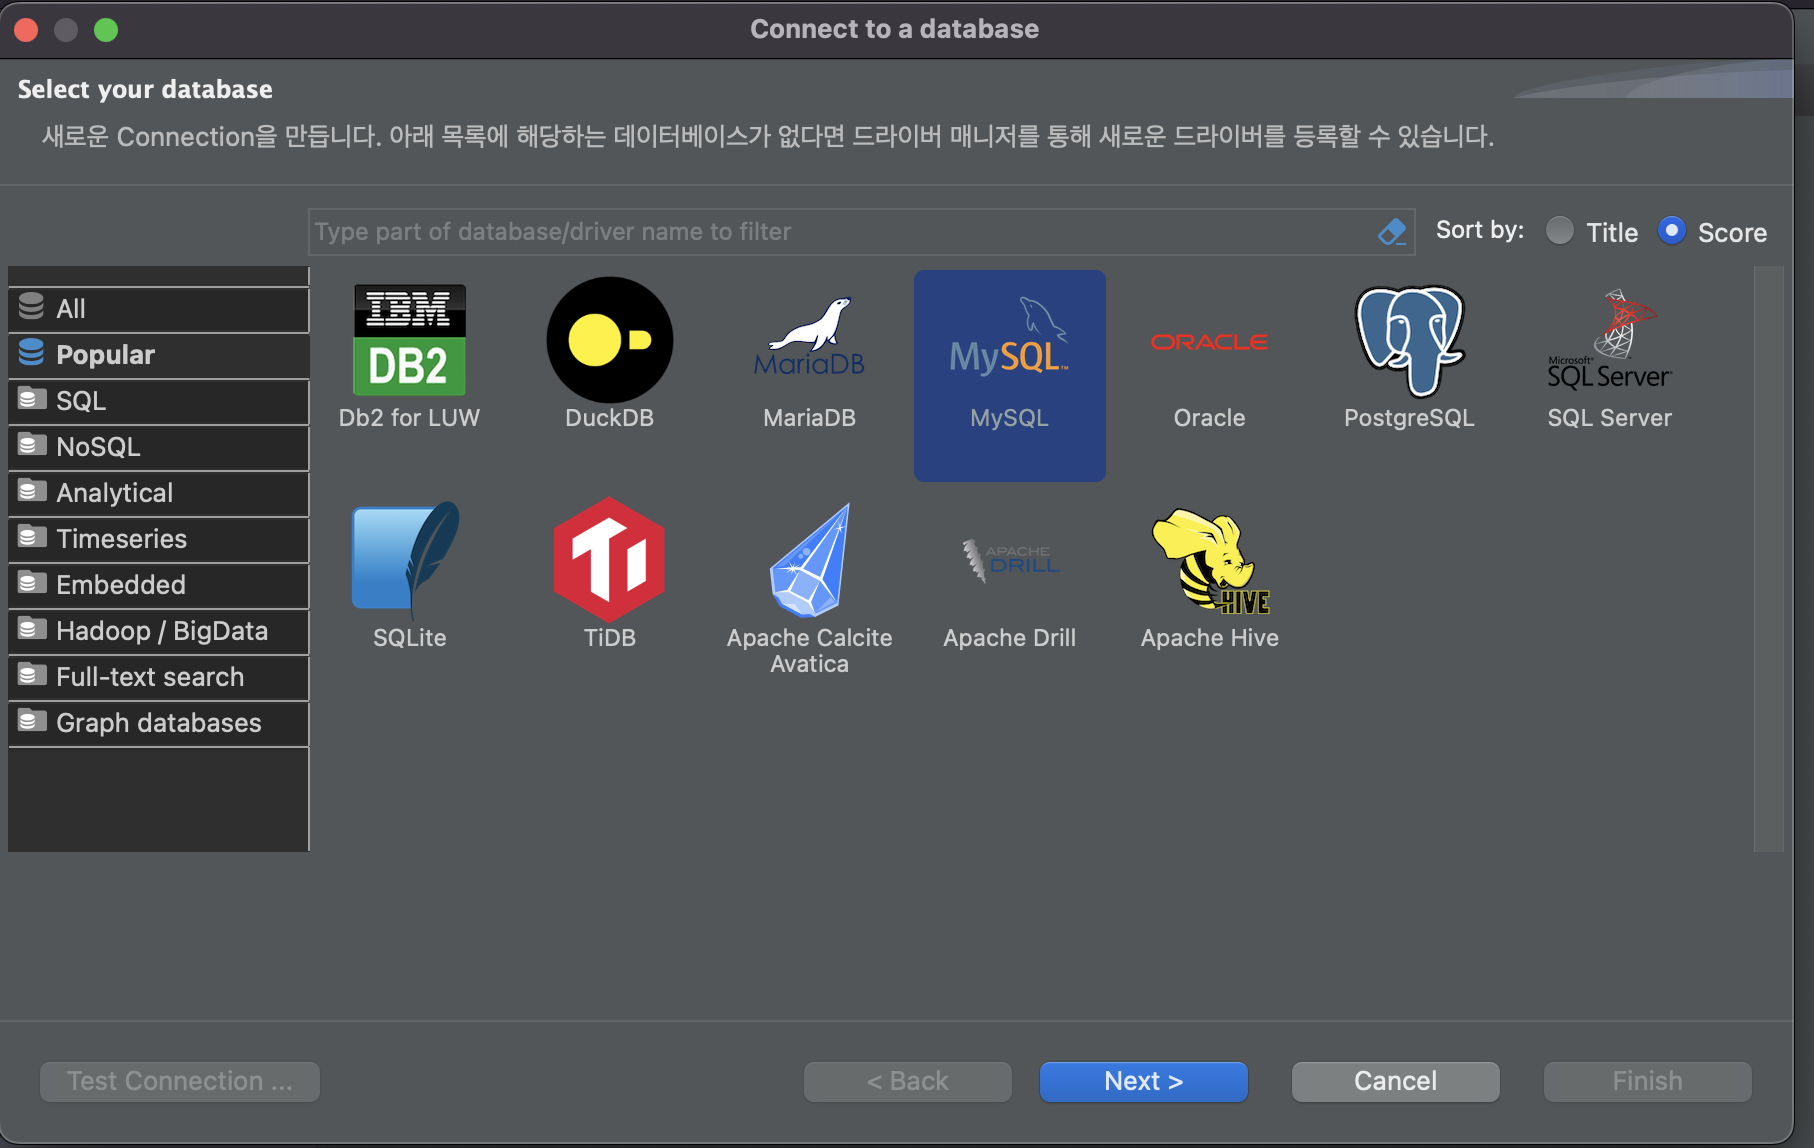Image resolution: width=1814 pixels, height=1148 pixels.
Task: Click the database list vertical scrollbar
Action: (1768, 558)
